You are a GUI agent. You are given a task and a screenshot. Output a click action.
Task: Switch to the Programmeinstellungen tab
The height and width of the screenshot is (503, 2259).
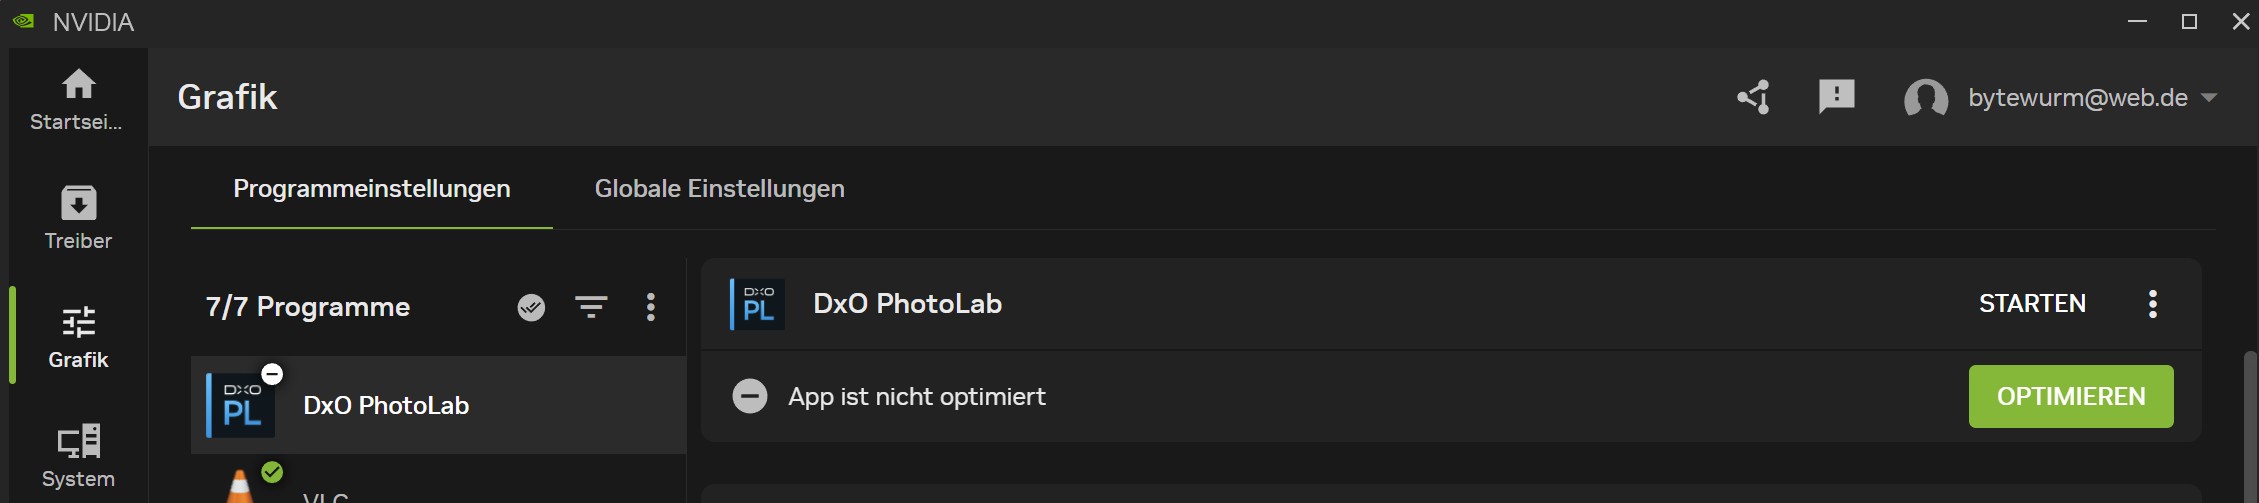(x=371, y=189)
